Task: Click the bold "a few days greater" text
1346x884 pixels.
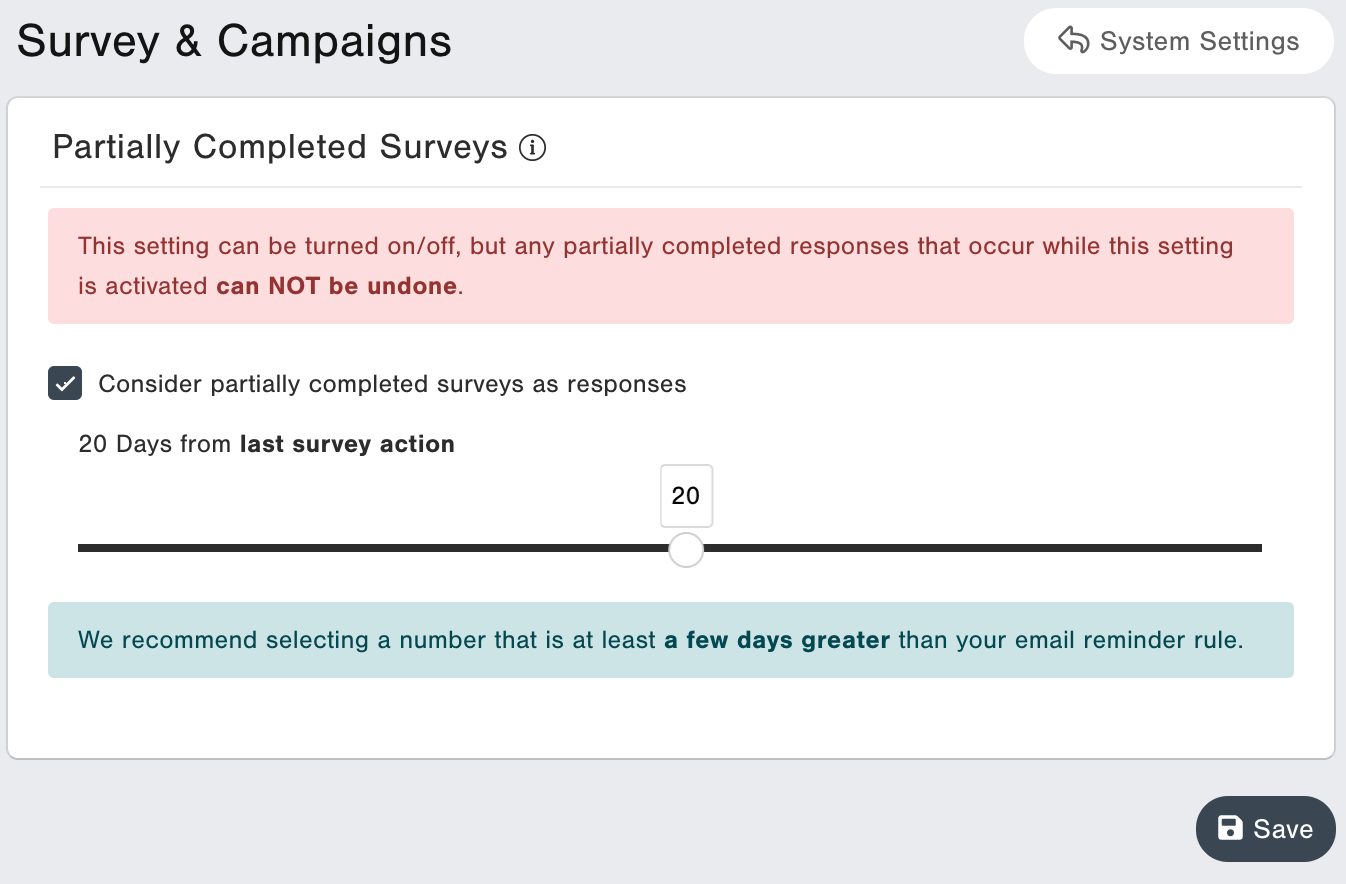Action: click(x=776, y=640)
